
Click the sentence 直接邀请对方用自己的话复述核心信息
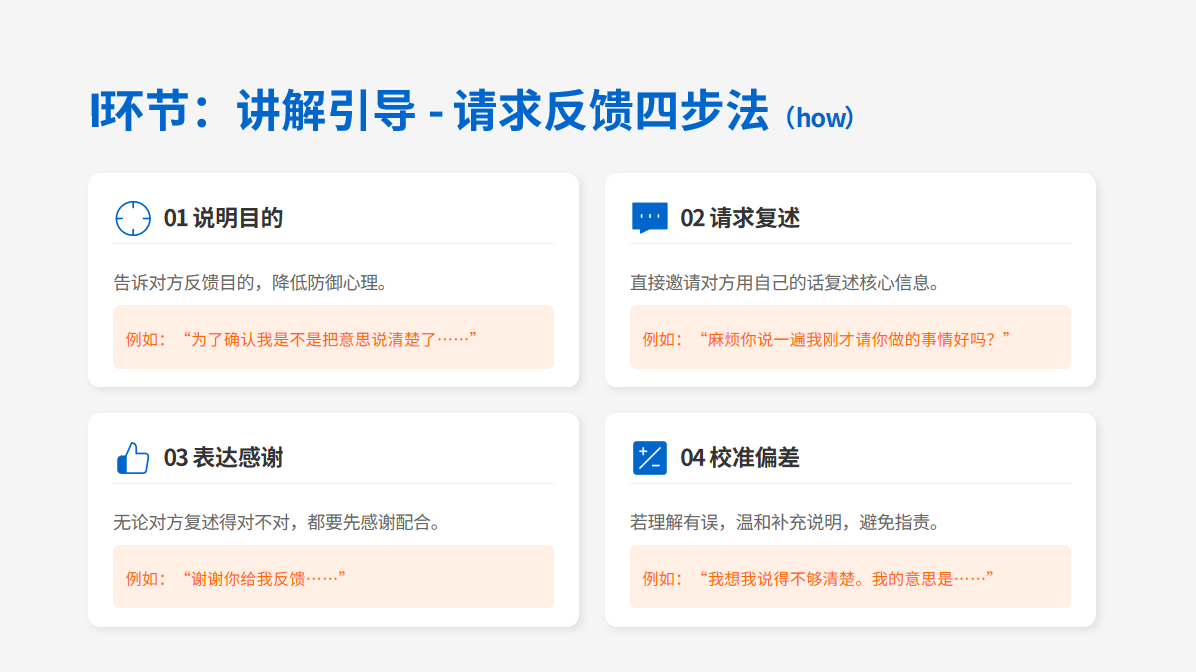click(785, 282)
